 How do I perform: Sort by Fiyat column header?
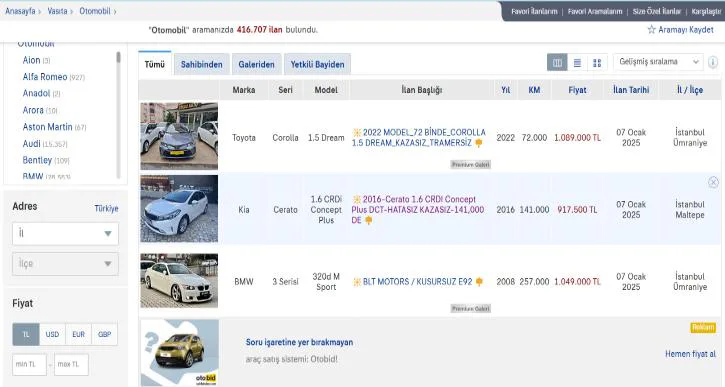(x=577, y=90)
